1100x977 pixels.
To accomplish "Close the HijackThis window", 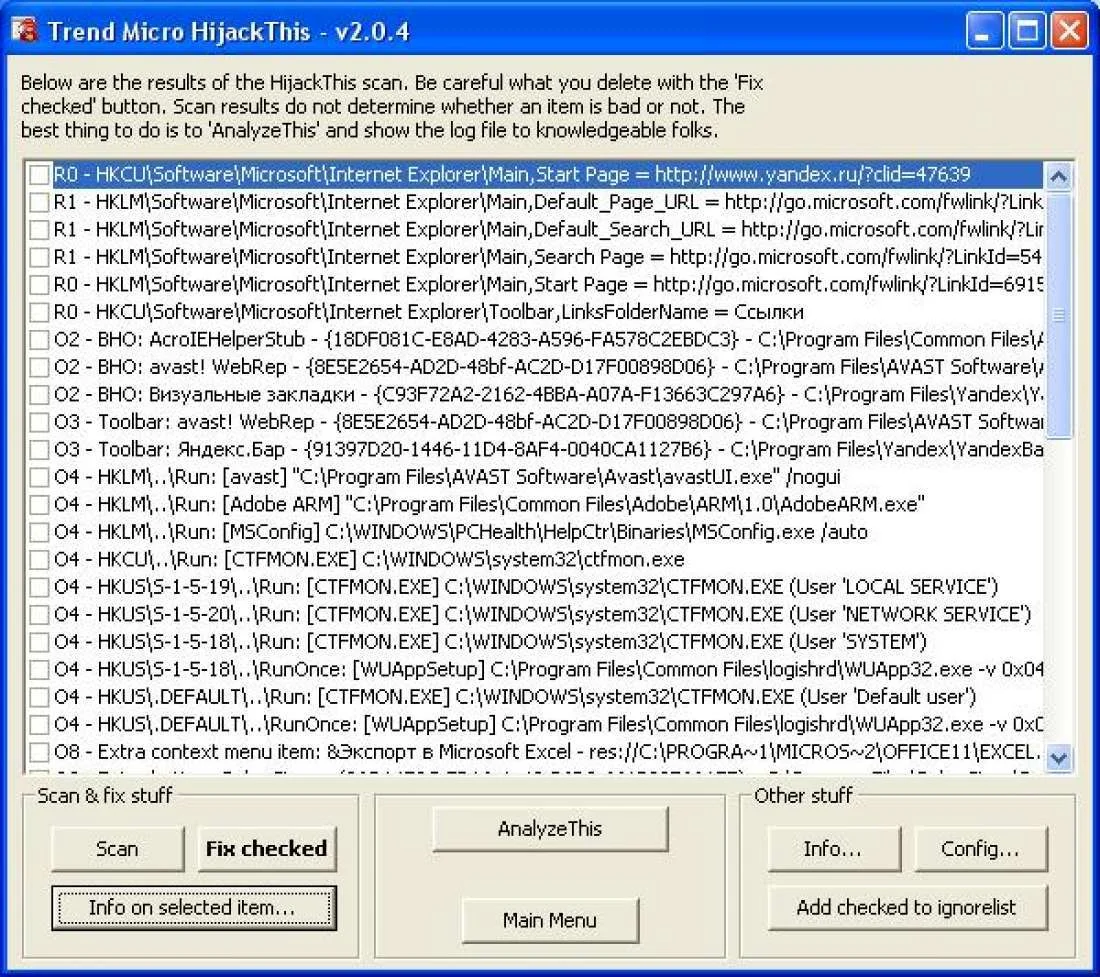I will tap(1070, 31).
